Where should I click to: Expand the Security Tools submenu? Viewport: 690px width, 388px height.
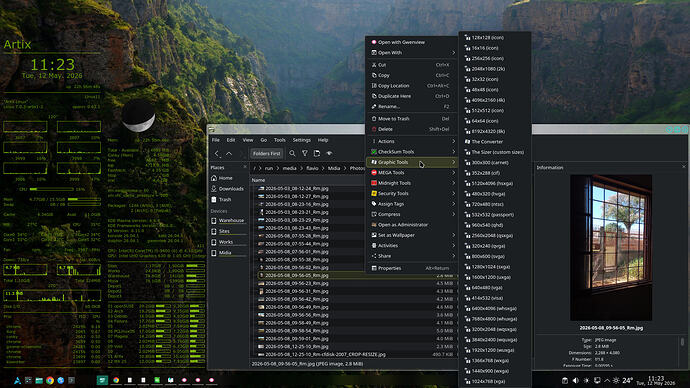pyautogui.click(x=412, y=194)
